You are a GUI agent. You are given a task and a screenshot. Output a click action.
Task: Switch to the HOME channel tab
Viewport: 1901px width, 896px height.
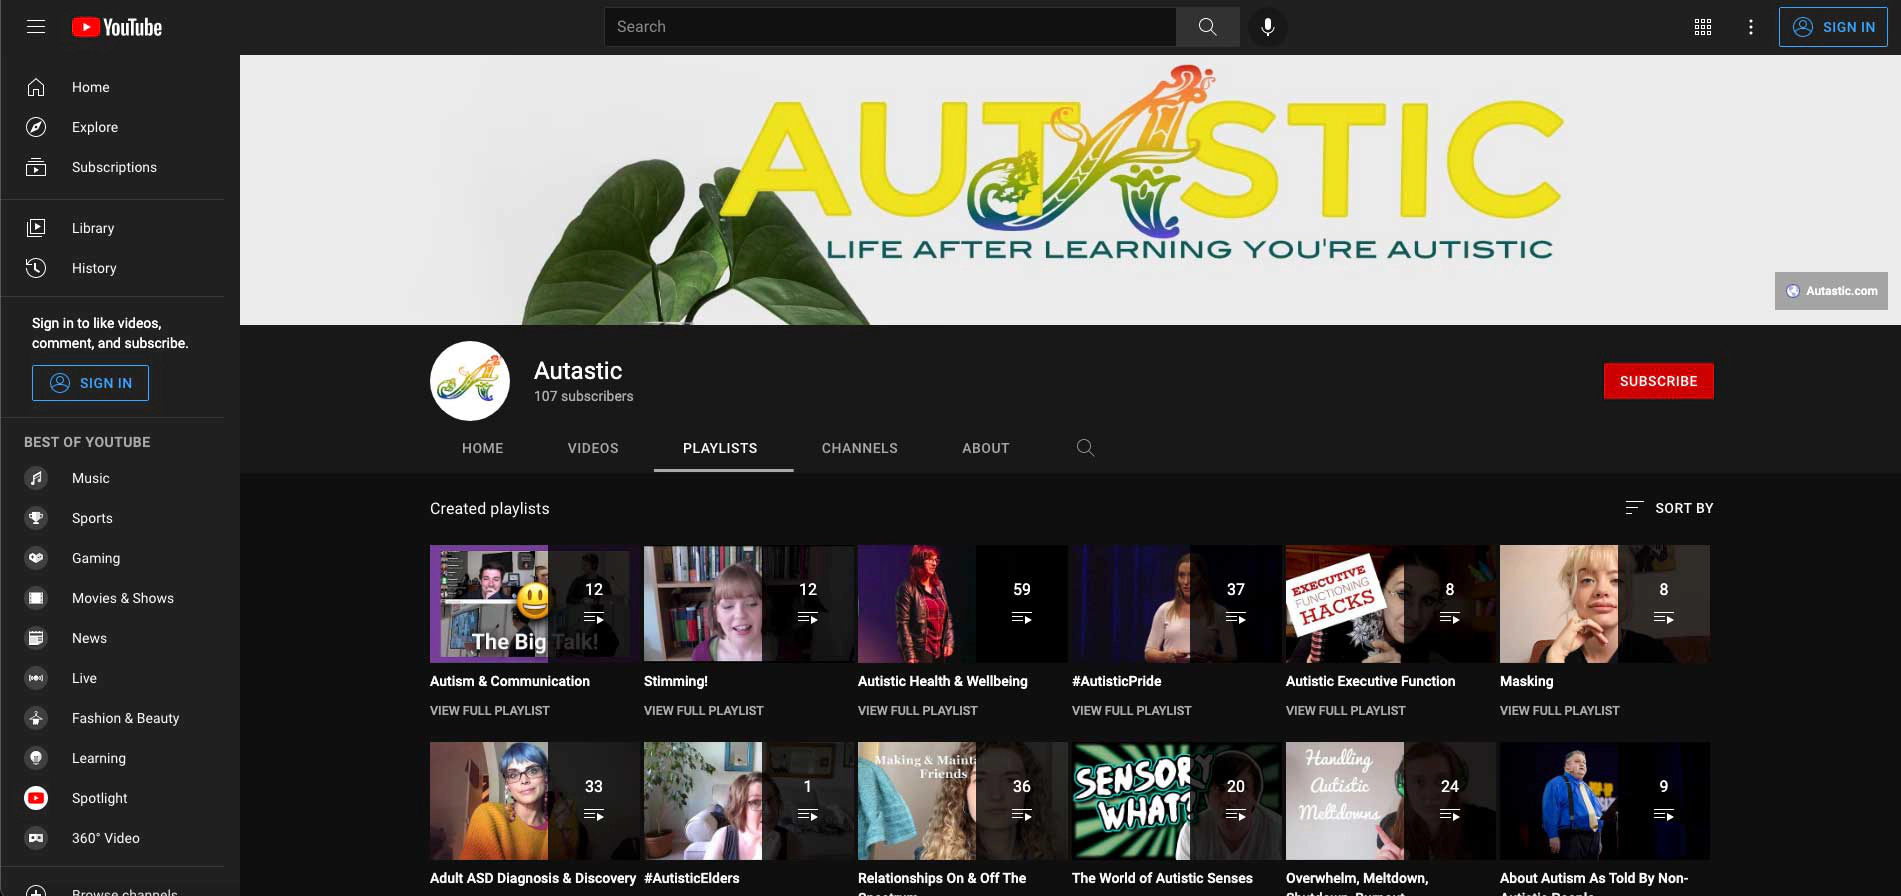click(x=483, y=448)
